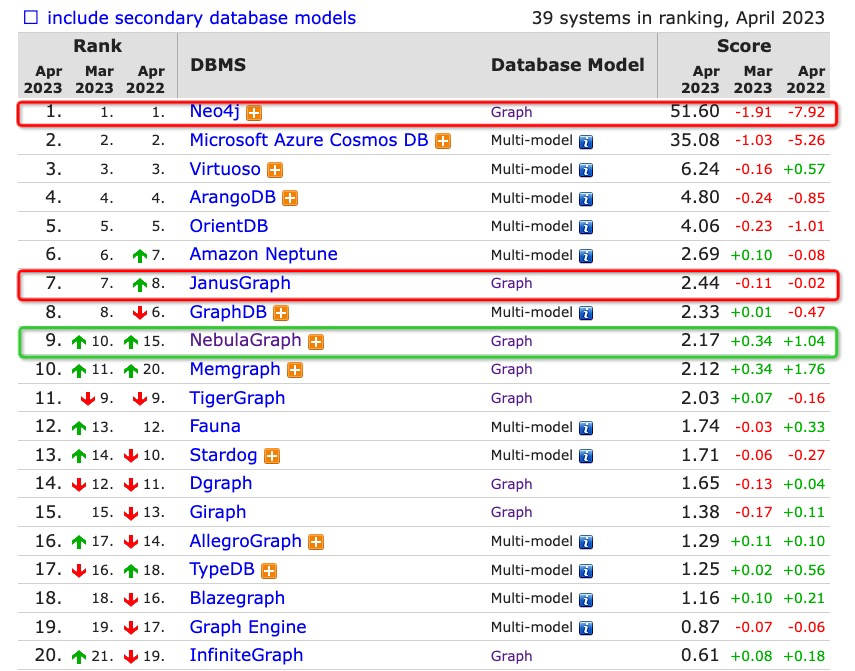Open the AllegroGraph link
The height and width of the screenshot is (671, 855).
pos(245,541)
